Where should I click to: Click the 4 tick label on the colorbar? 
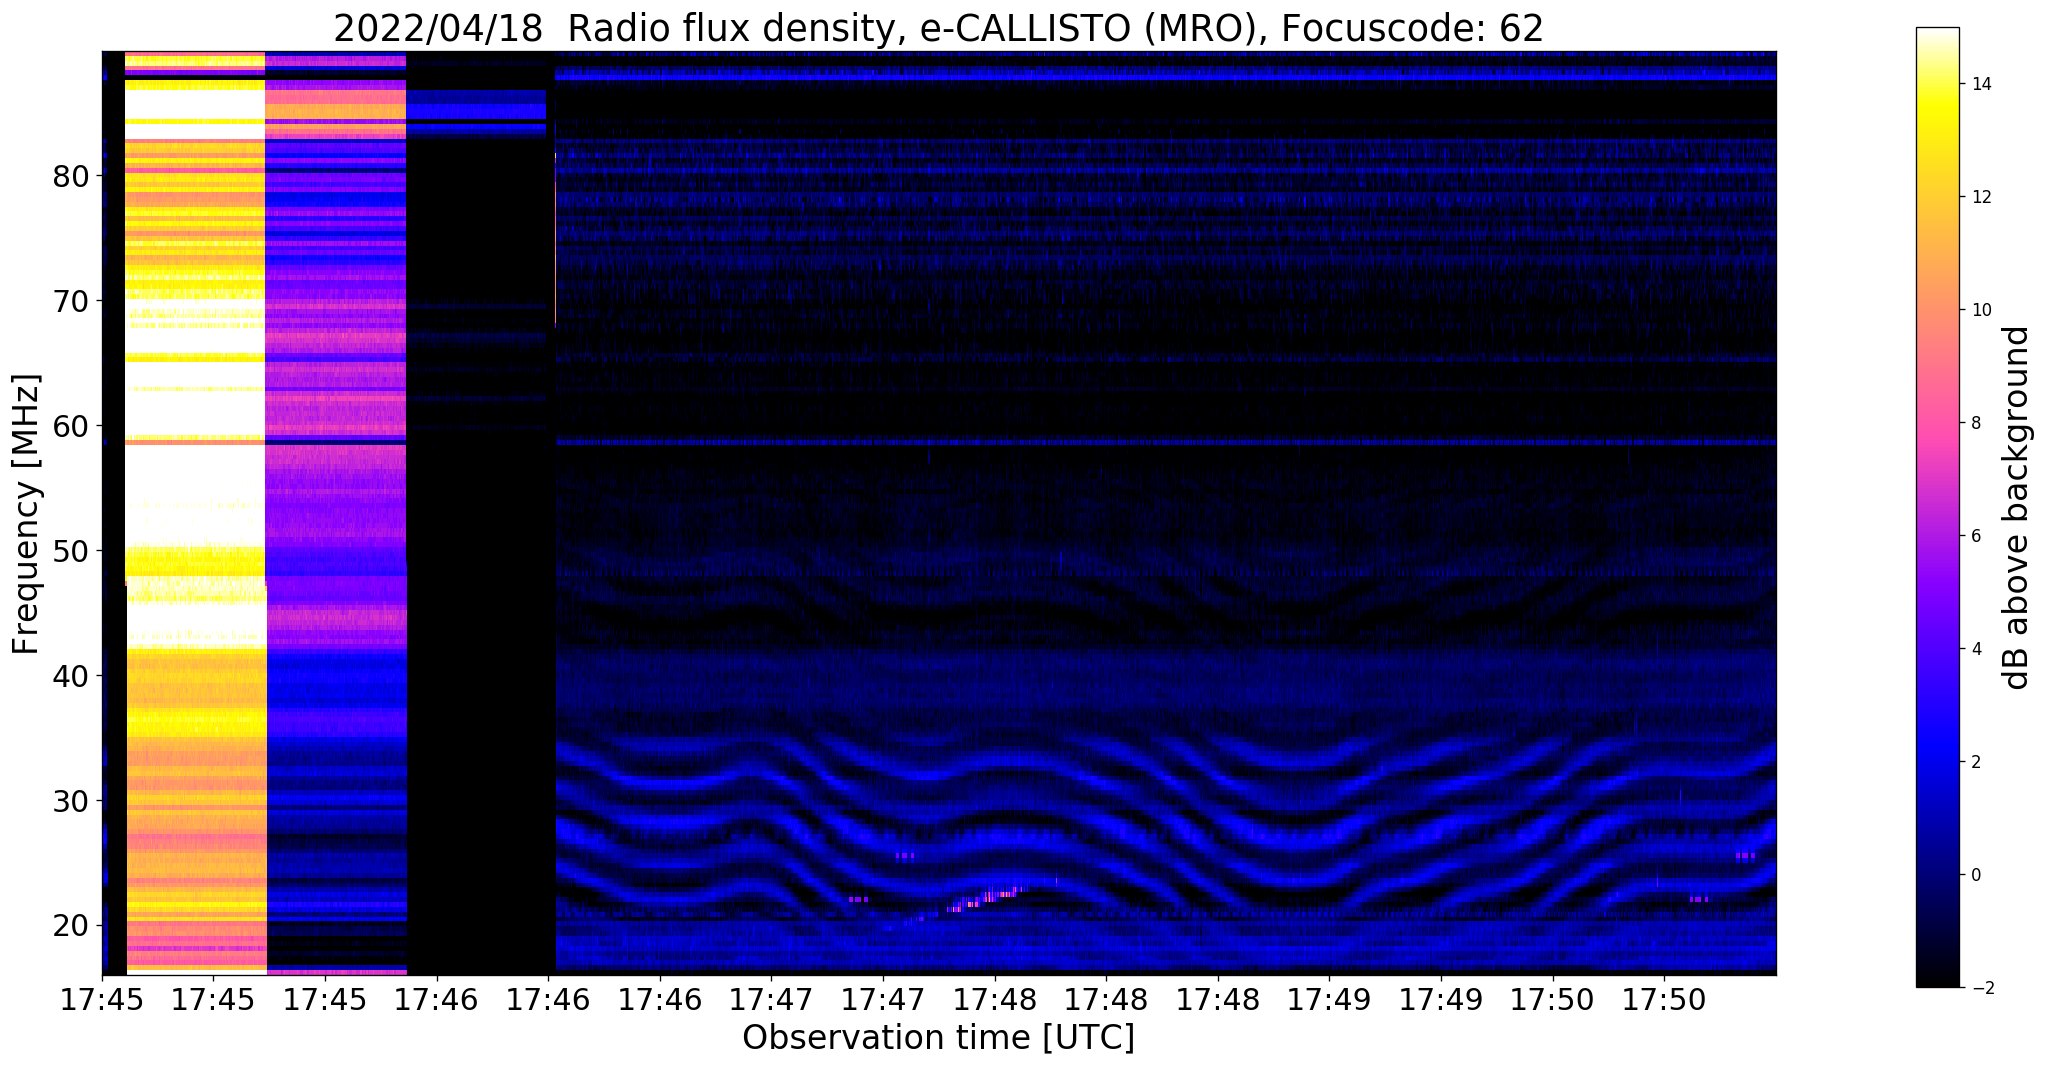(x=1974, y=649)
